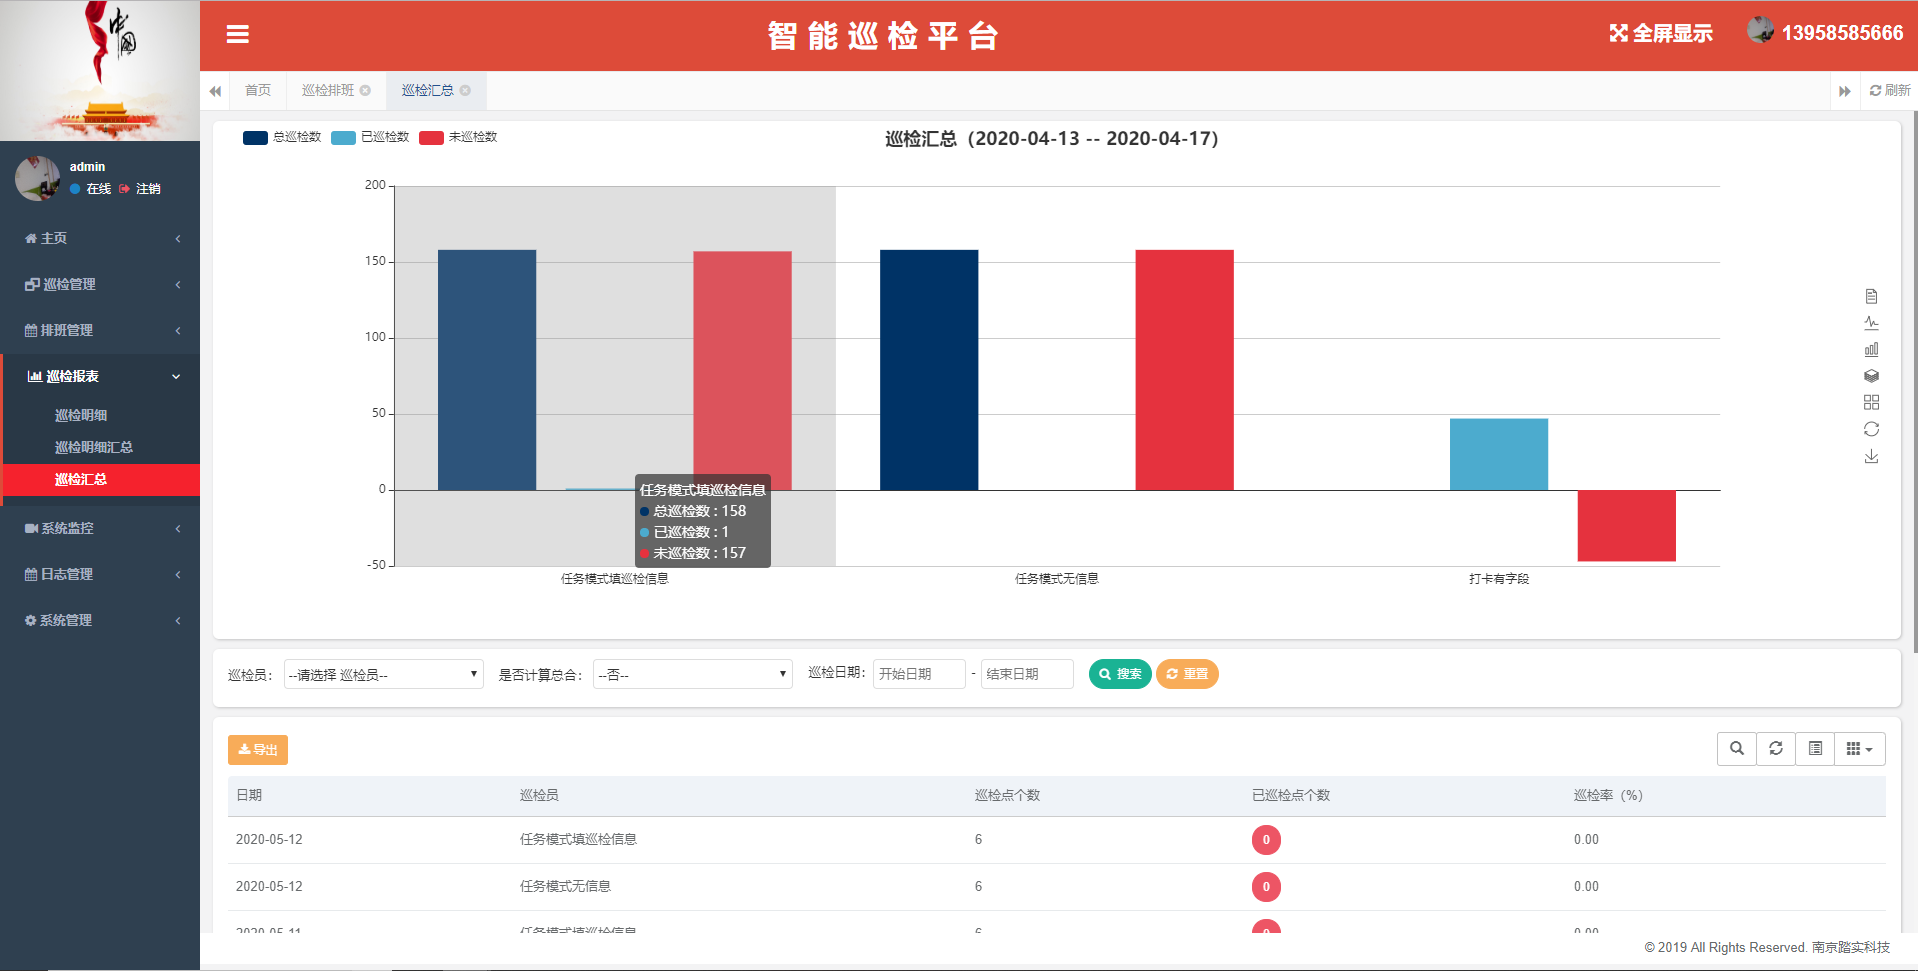Open the 是否计算总合 dropdown

pos(693,674)
